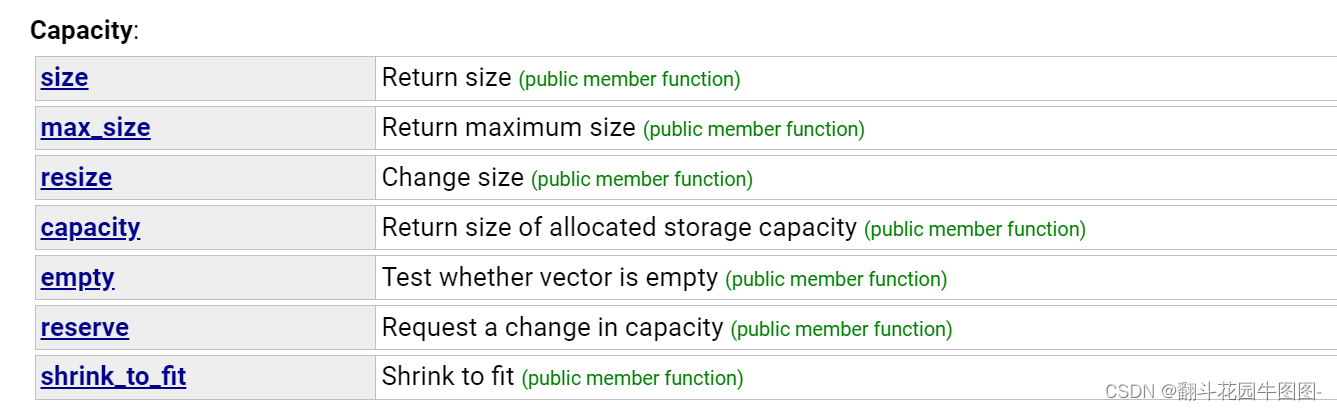Screen dimensions: 1337x410
Task: Click green 'public member function' label beside resize
Action: tap(642, 179)
